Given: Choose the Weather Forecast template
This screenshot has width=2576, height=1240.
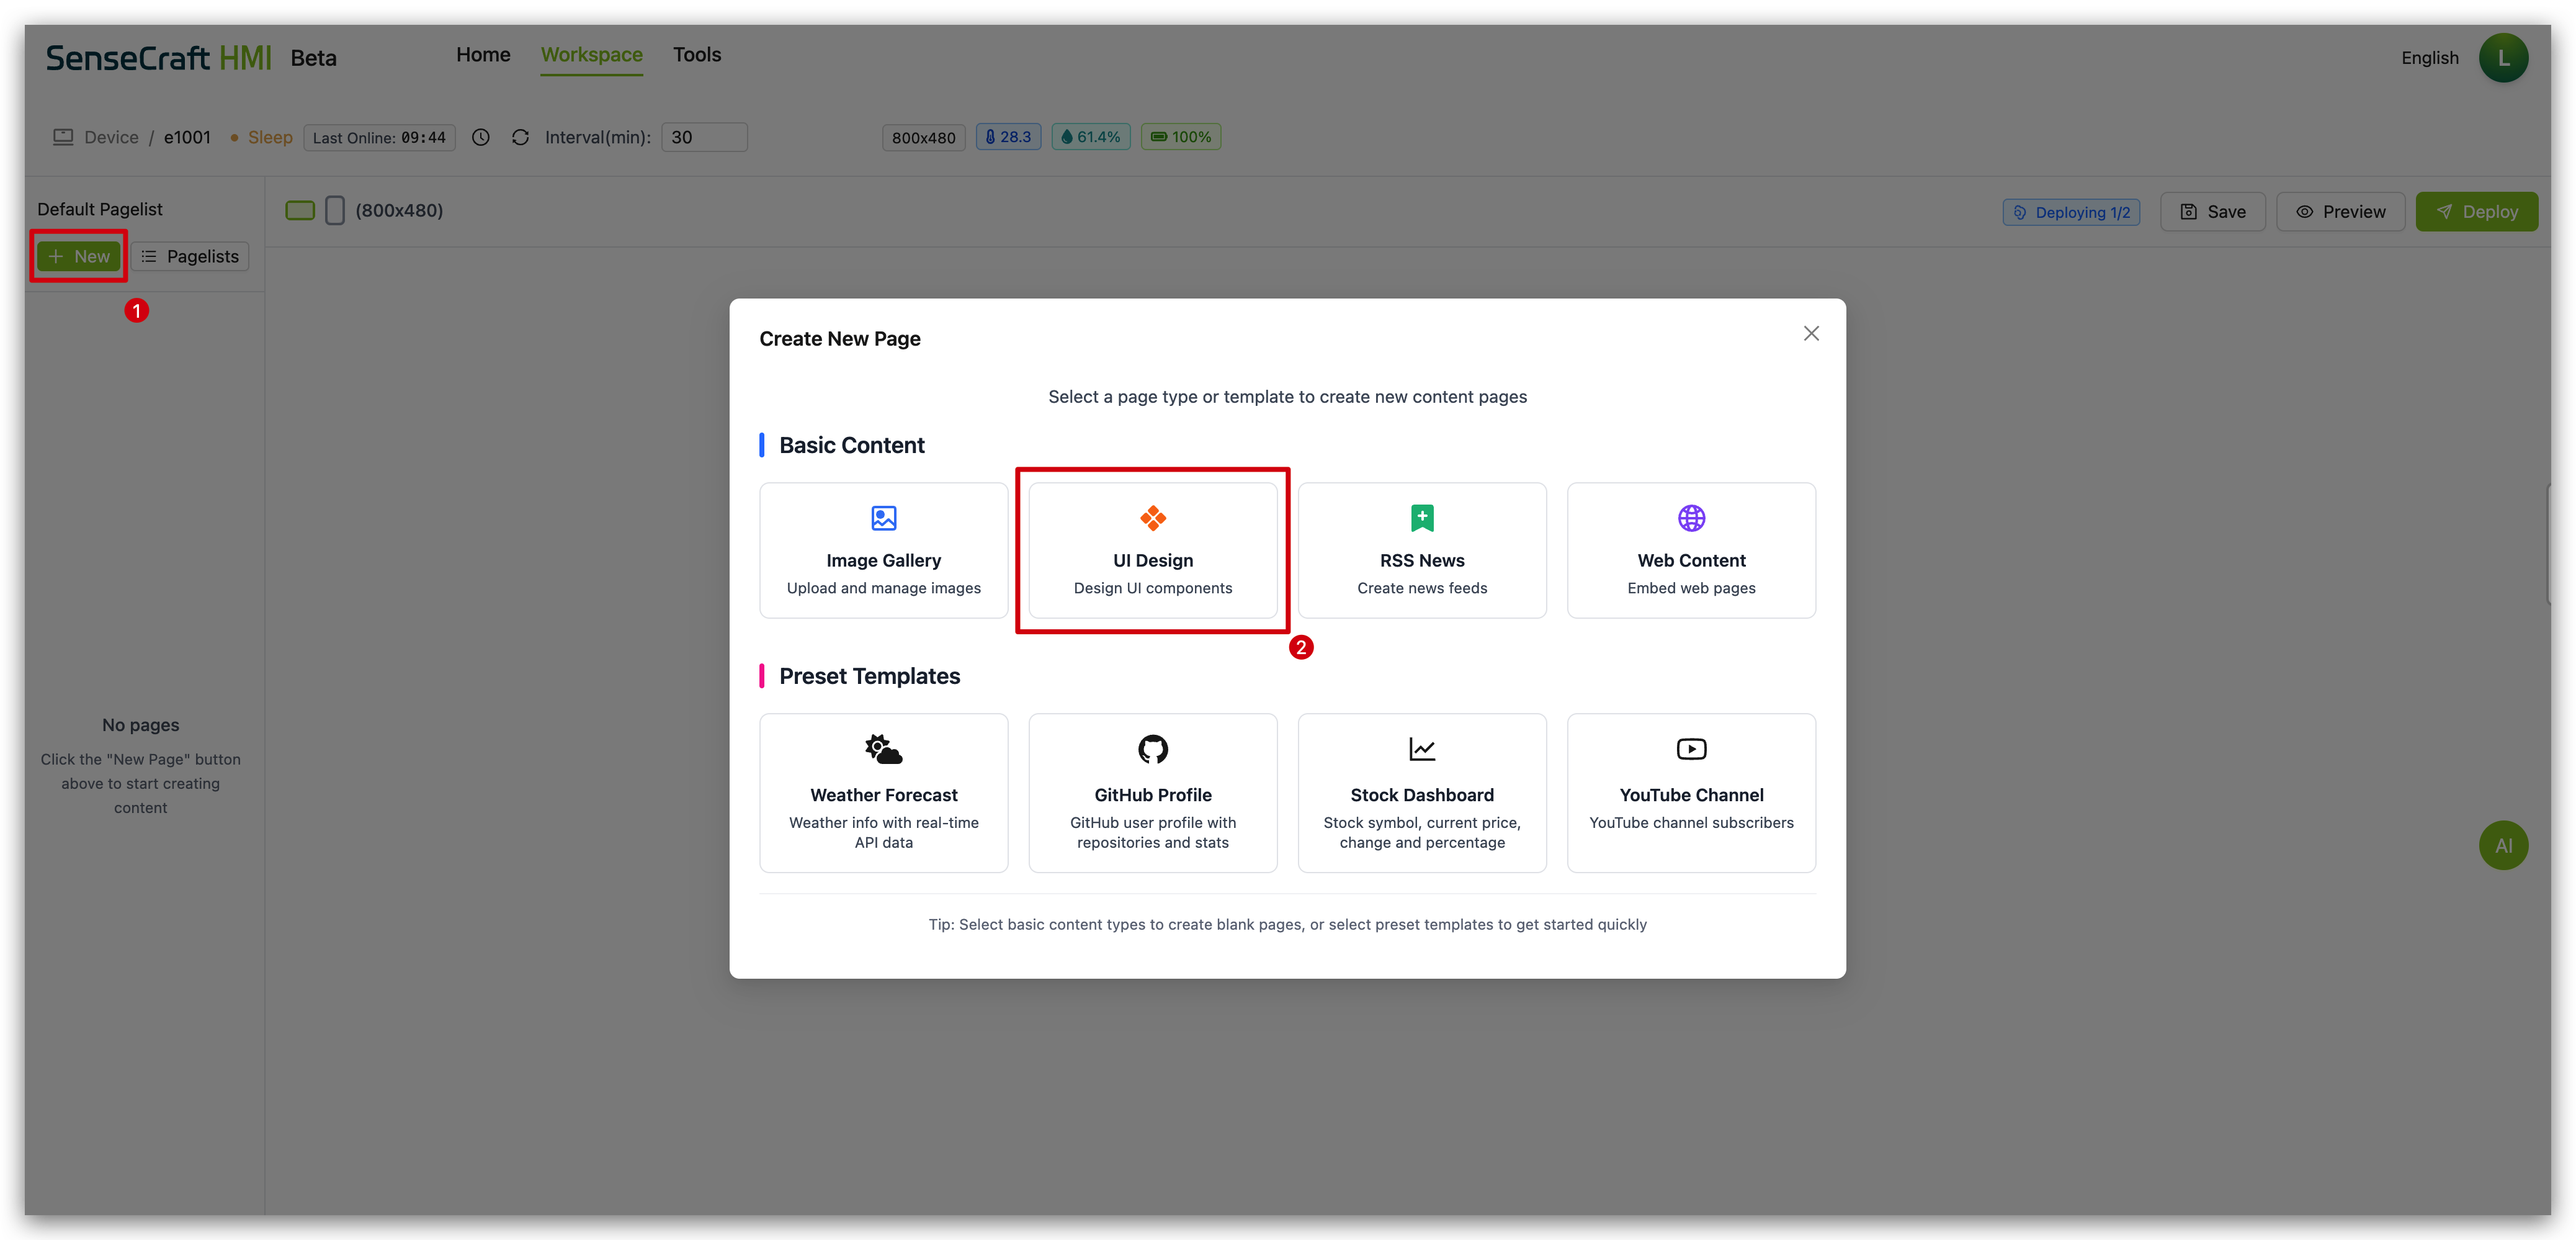Looking at the screenshot, I should point(883,792).
